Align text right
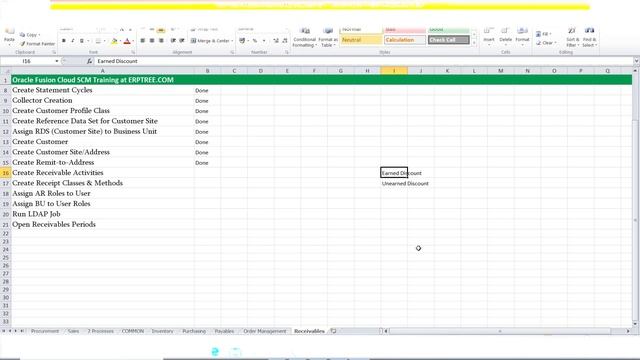This screenshot has width=640, height=360. [x=161, y=41]
